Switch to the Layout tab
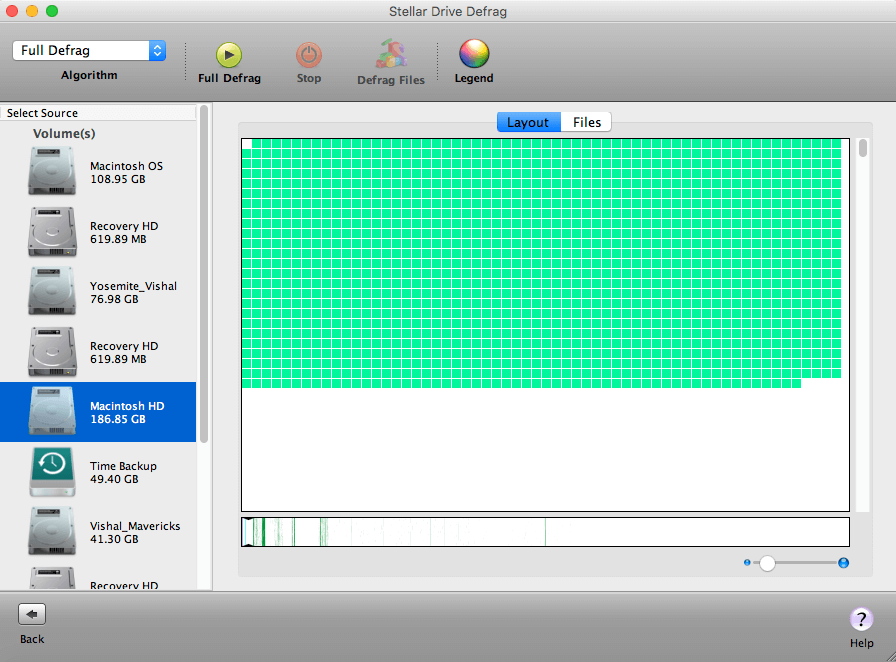Image resolution: width=896 pixels, height=662 pixels. 529,122
